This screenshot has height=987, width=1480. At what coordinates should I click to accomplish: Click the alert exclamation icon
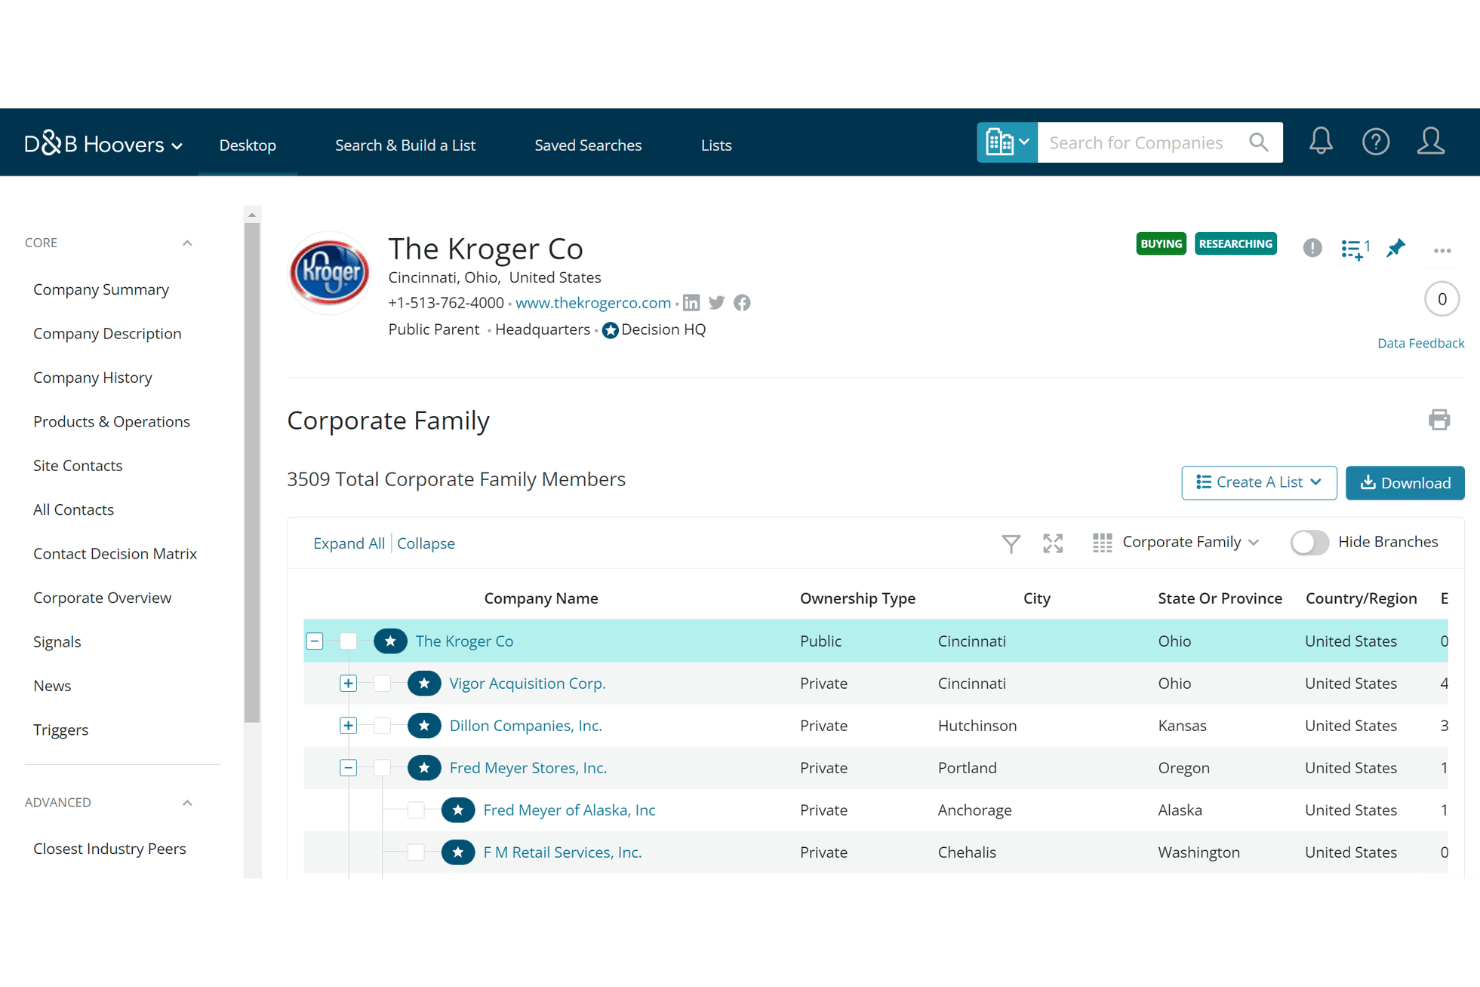click(x=1313, y=248)
